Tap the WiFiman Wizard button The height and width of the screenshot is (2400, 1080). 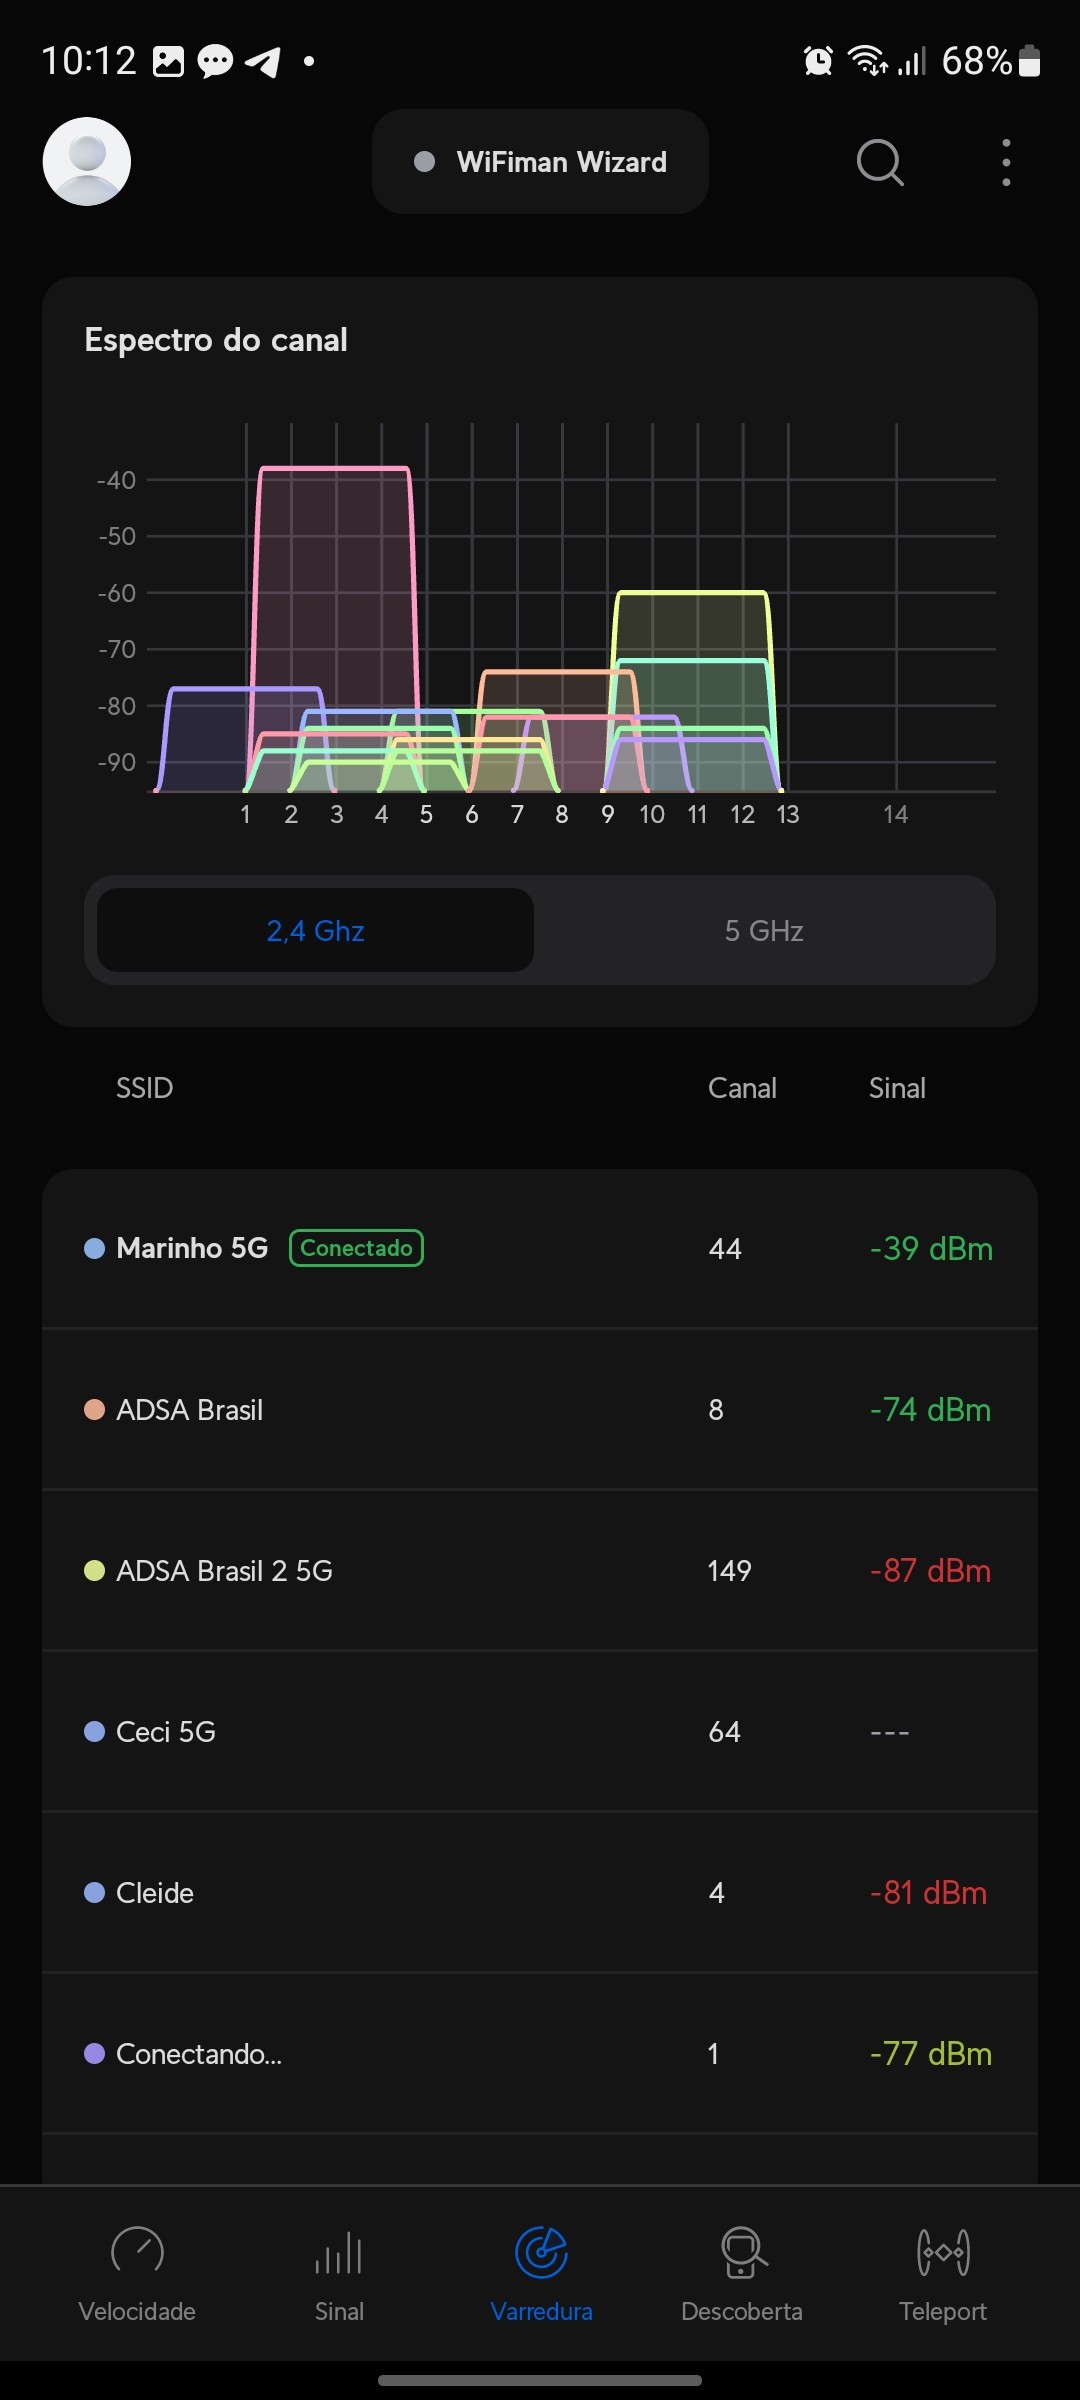[540, 162]
